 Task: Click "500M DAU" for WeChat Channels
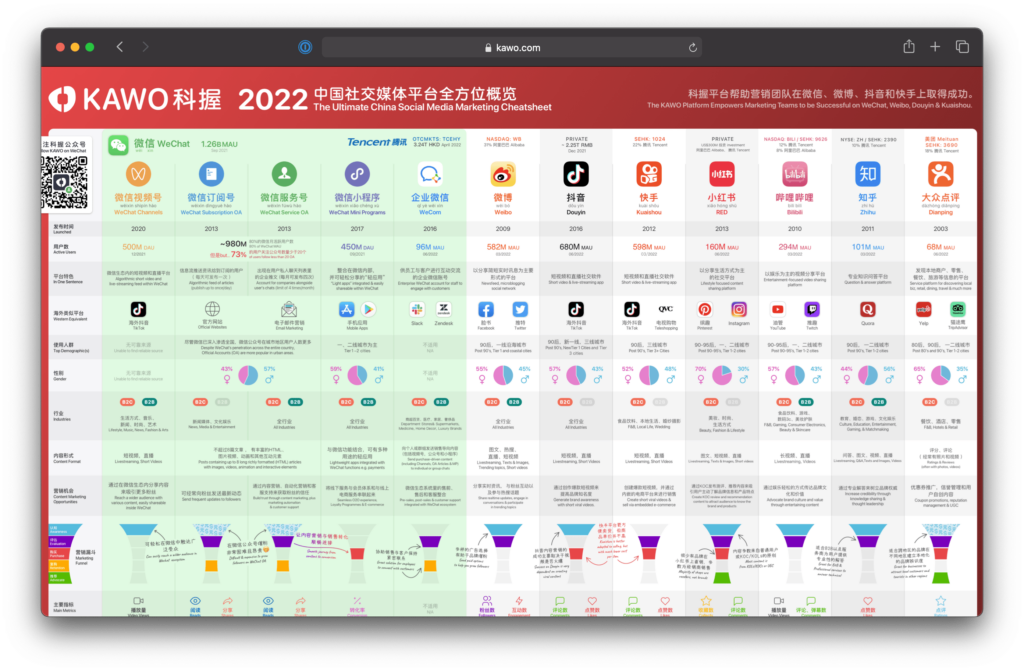pyautogui.click(x=138, y=247)
